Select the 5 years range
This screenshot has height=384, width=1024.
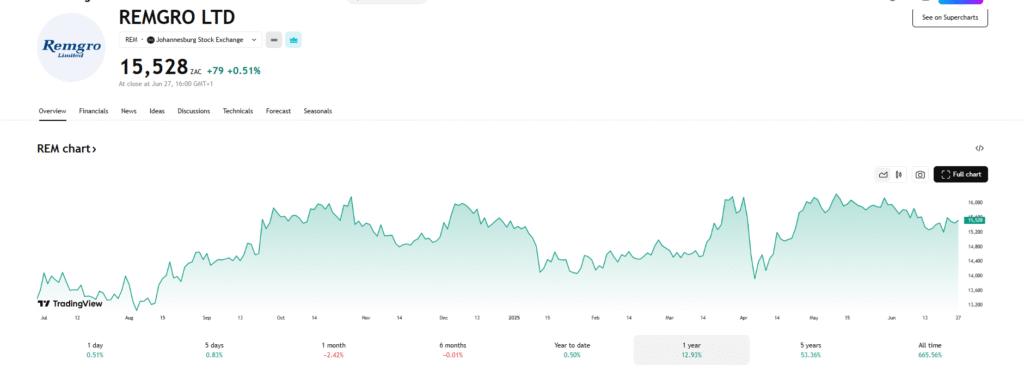810,349
